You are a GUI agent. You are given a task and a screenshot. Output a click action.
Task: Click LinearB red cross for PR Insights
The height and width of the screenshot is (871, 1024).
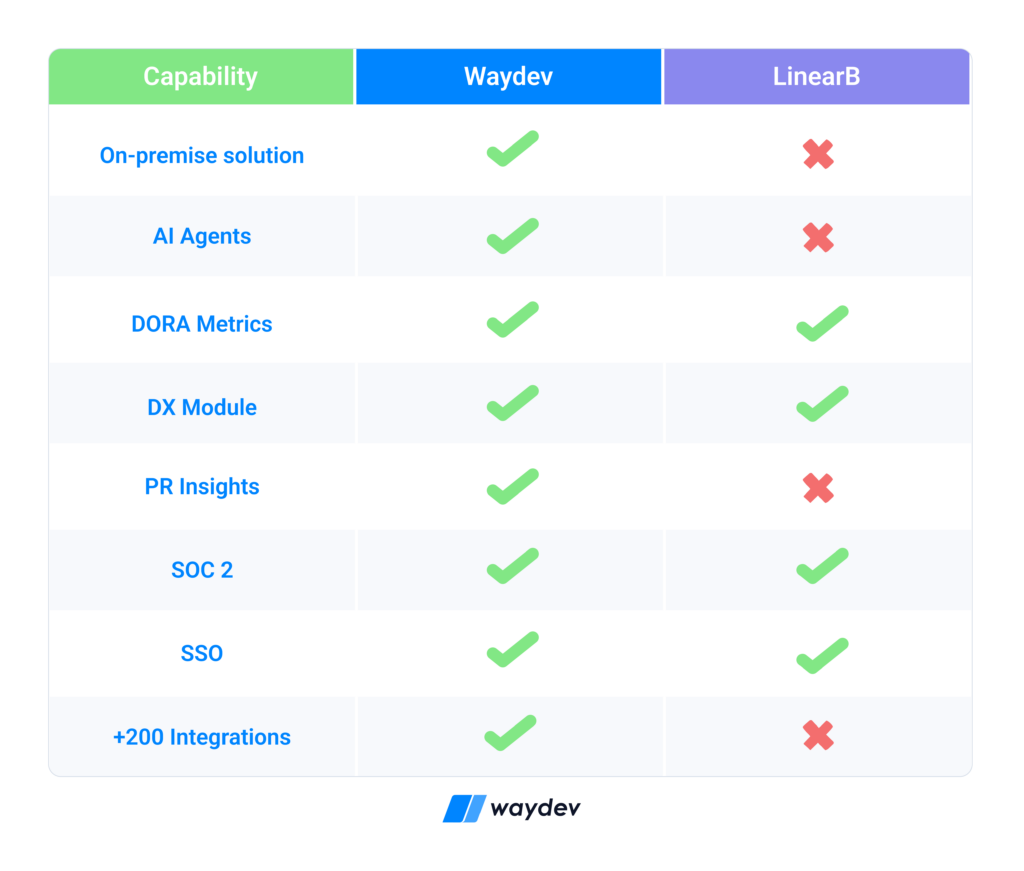818,488
